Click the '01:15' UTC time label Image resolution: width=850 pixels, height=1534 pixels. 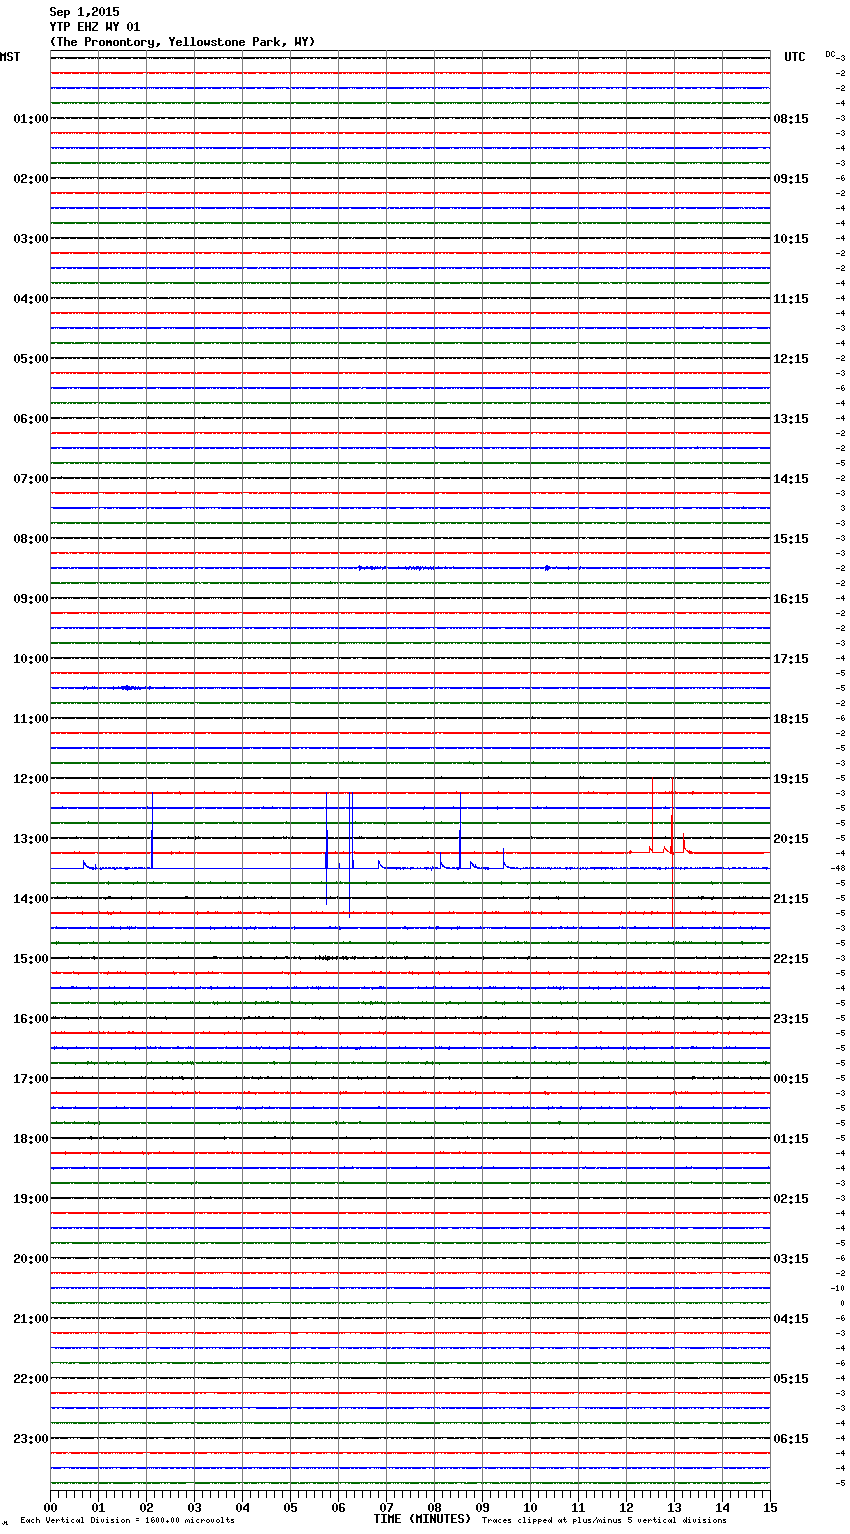(791, 1139)
